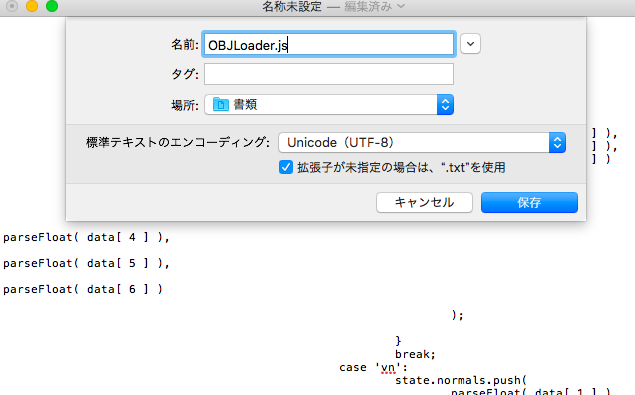Click the line "parseFloat( data[ 5 ] ),"
This screenshot has width=635, height=395.
tap(86, 263)
